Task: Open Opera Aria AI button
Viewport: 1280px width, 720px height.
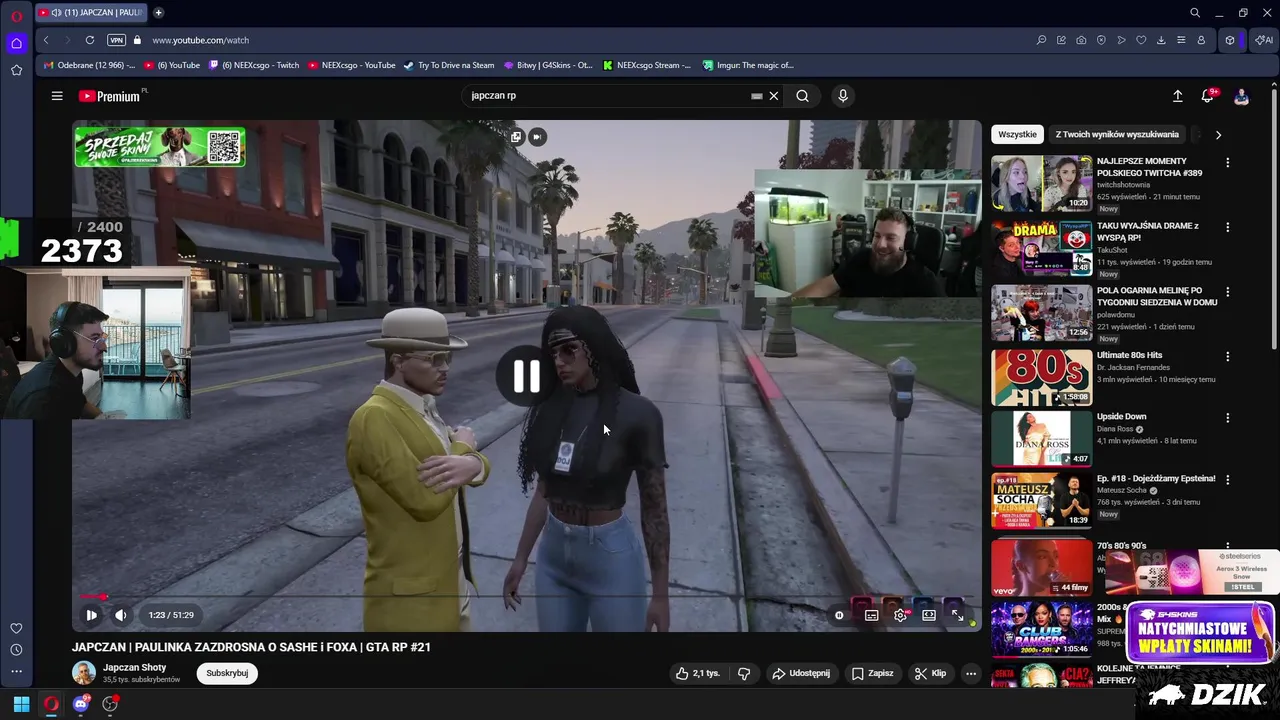Action: pos(1264,40)
